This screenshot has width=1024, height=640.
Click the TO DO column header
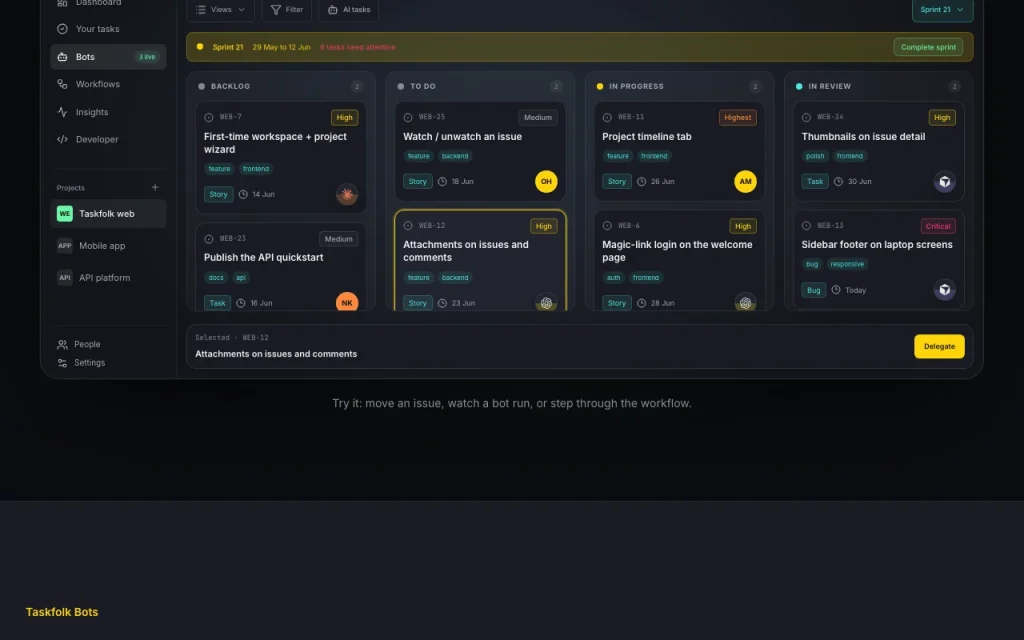(423, 86)
